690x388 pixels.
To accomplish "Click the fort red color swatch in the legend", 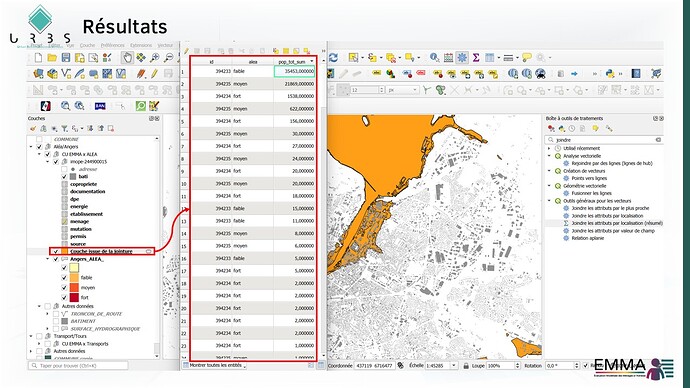I will 74,298.
